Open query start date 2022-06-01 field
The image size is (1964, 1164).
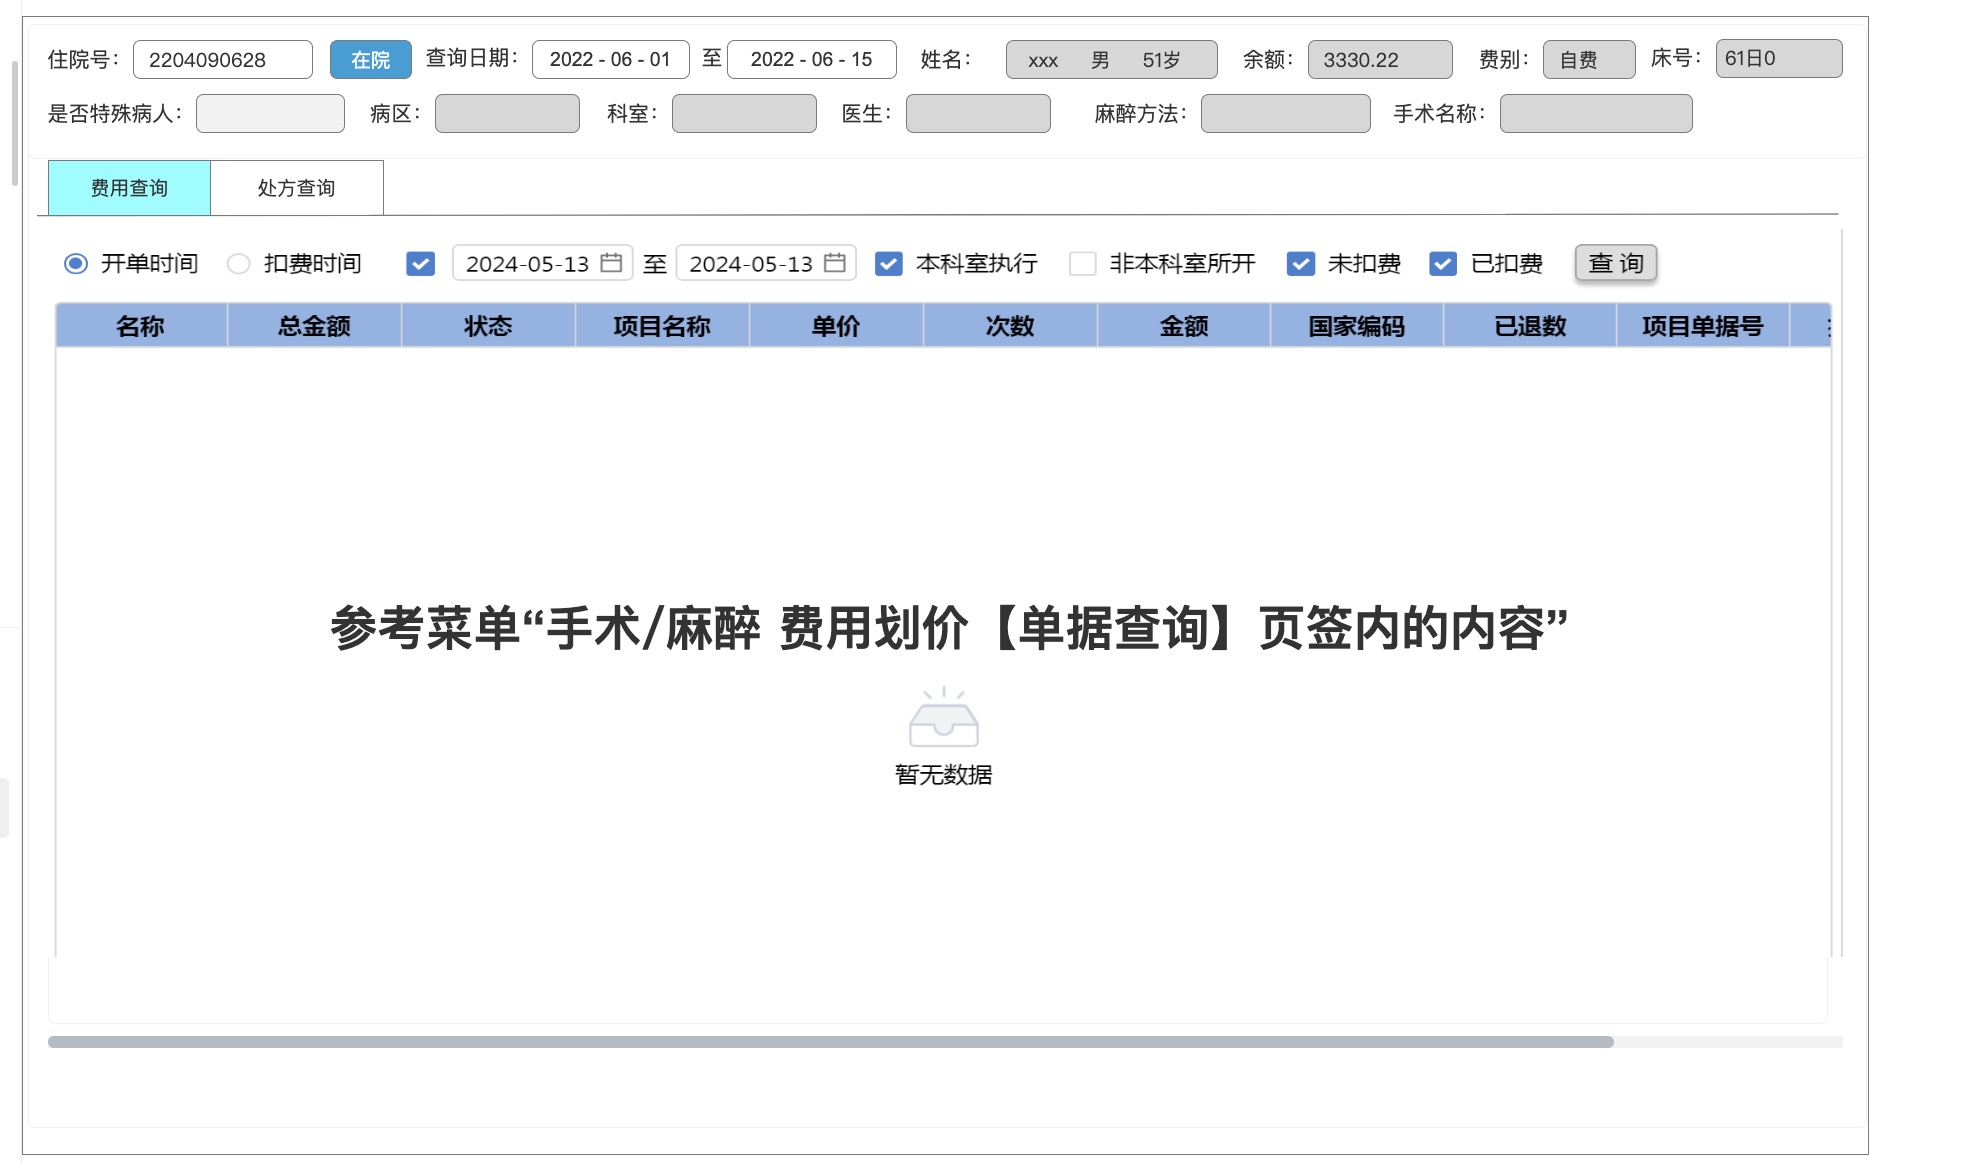610,60
